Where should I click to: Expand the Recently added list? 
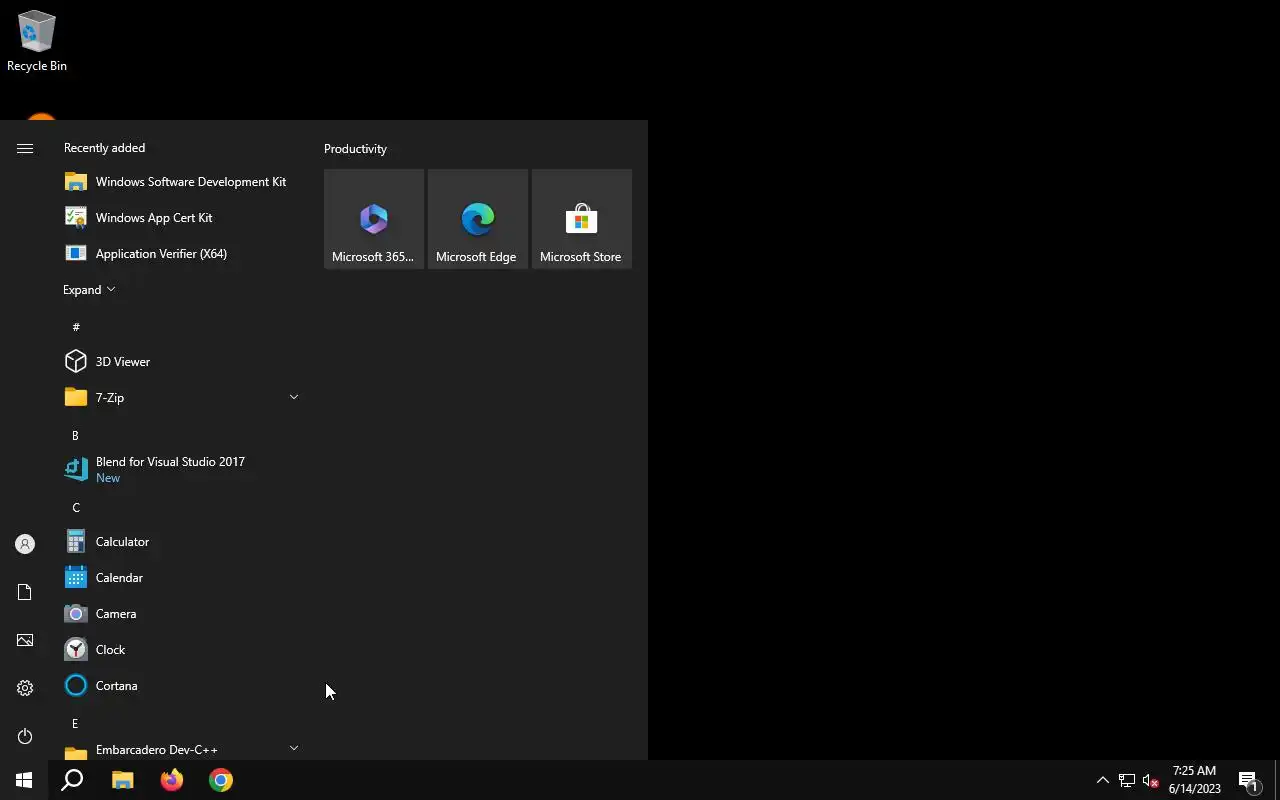click(x=89, y=290)
